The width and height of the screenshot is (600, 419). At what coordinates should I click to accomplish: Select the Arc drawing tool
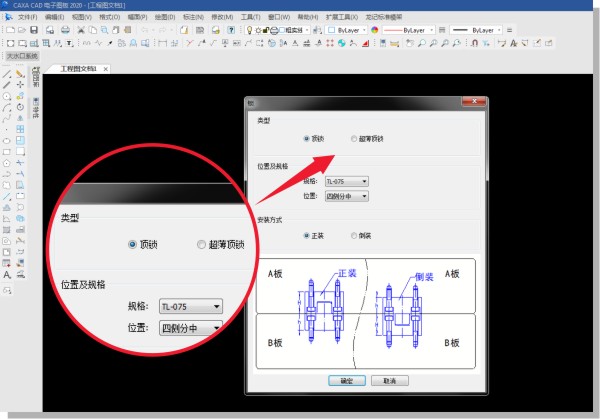(7, 108)
